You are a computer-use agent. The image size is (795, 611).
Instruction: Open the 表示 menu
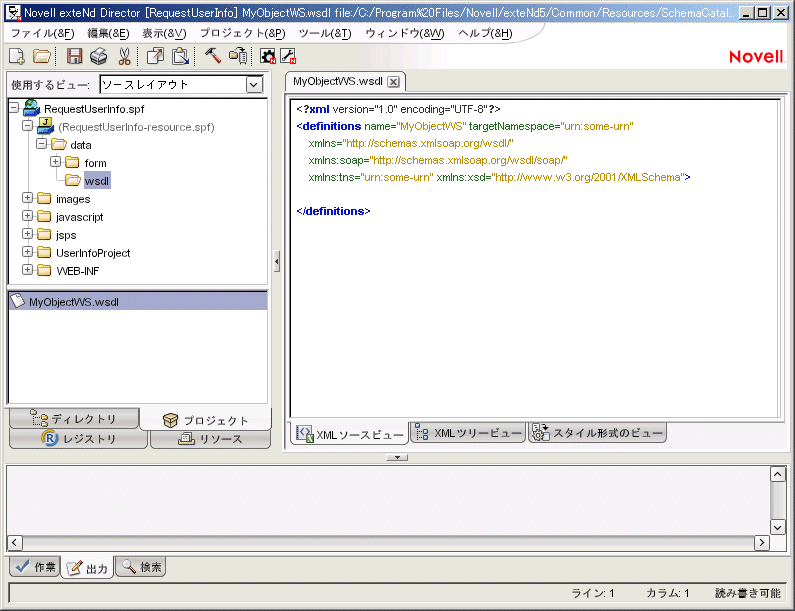pos(164,33)
